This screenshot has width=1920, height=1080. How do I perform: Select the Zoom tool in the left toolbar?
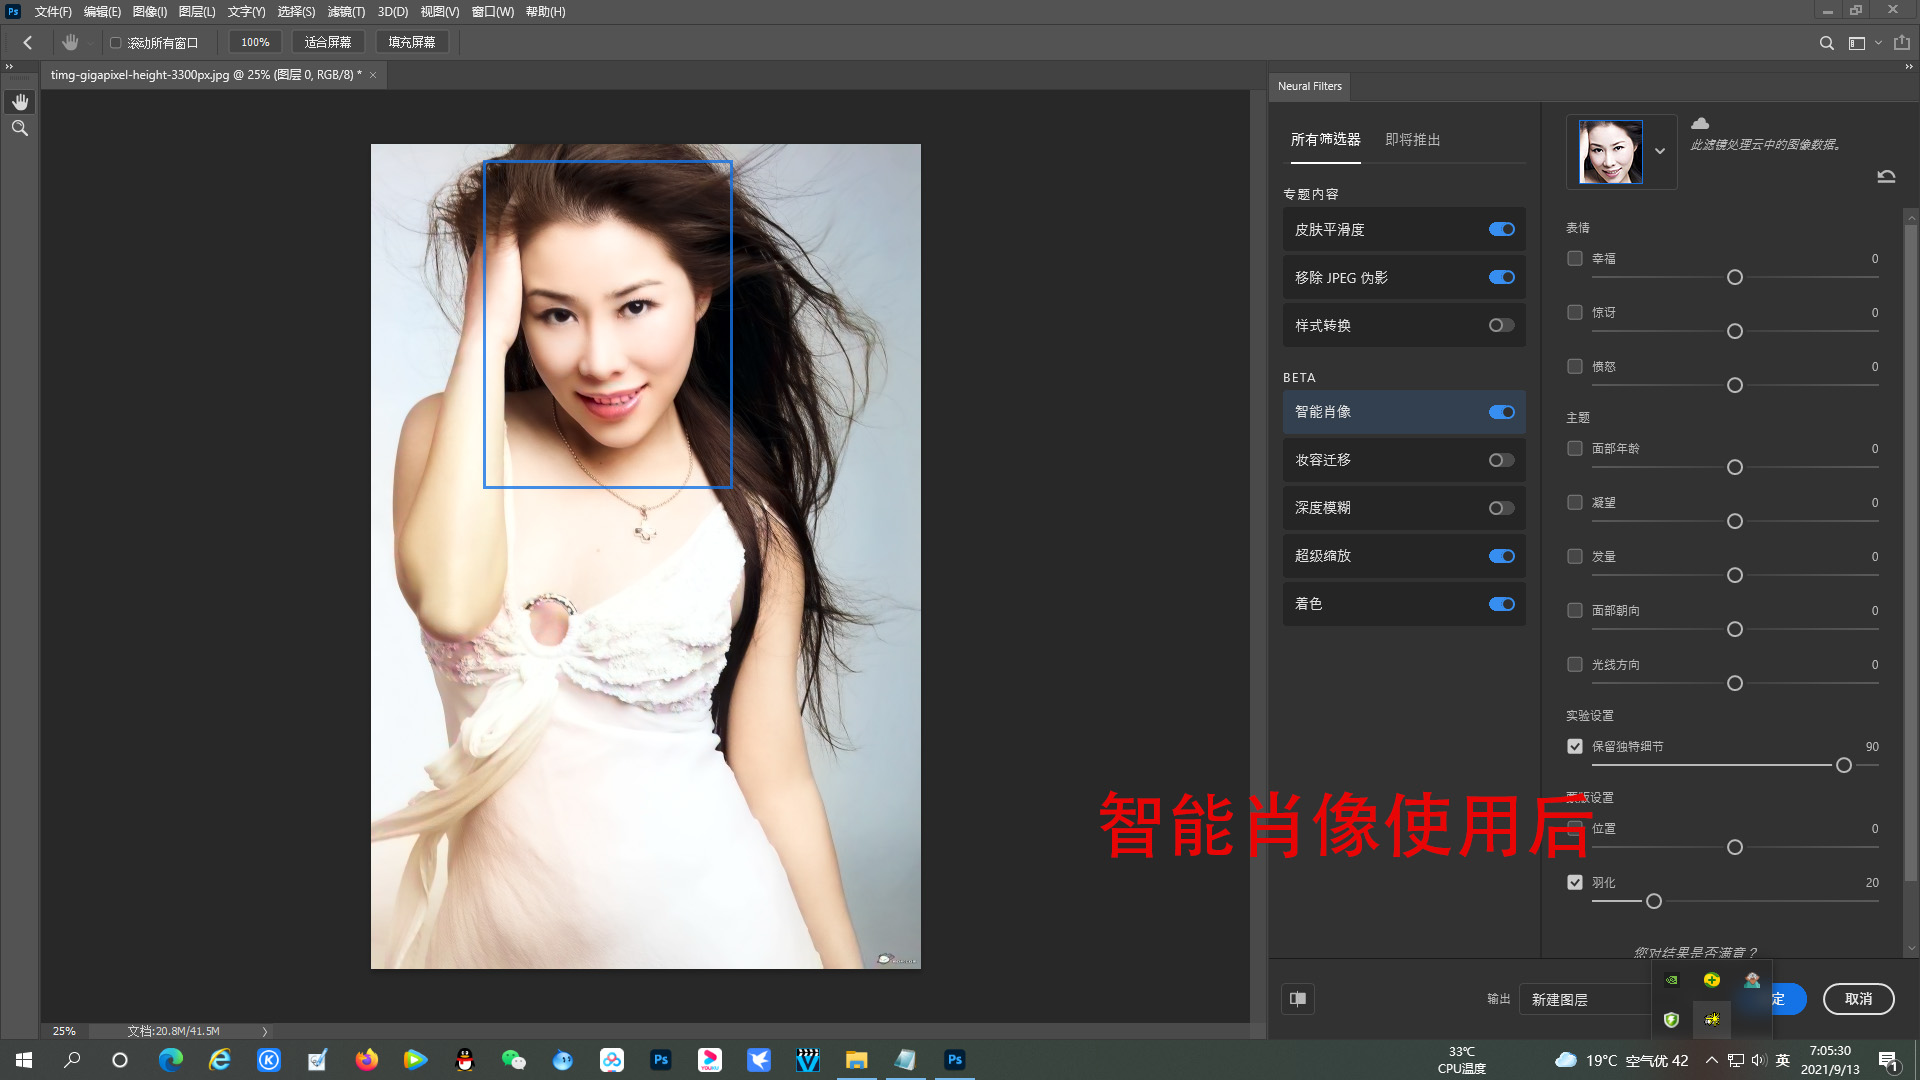[x=20, y=128]
